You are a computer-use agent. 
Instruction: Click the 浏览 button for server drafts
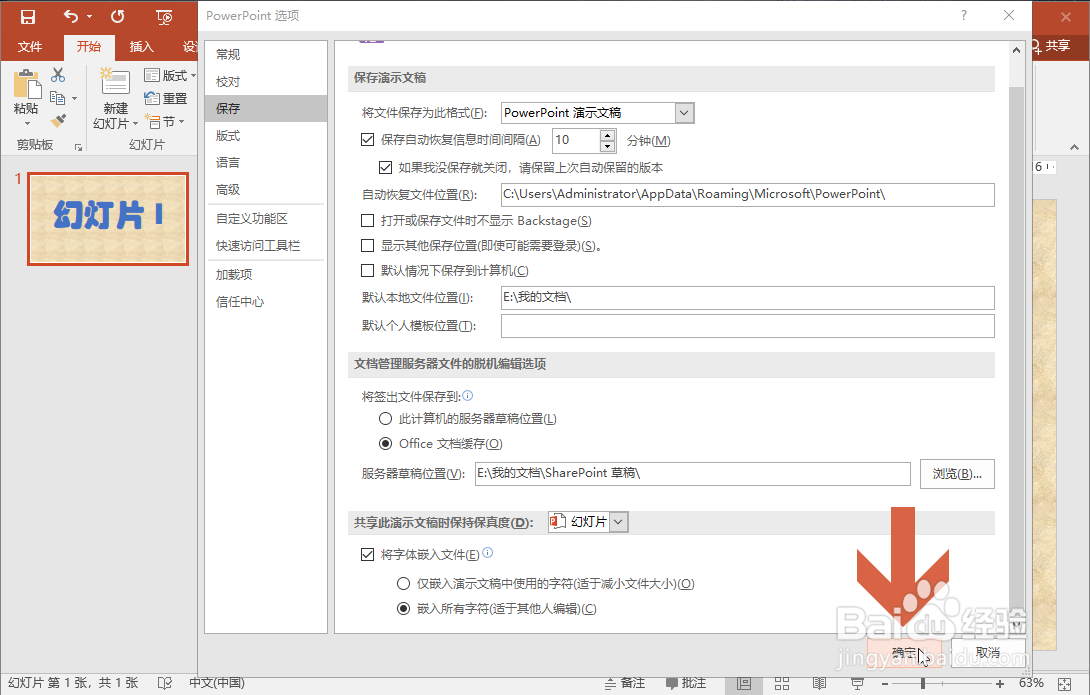(x=956, y=473)
